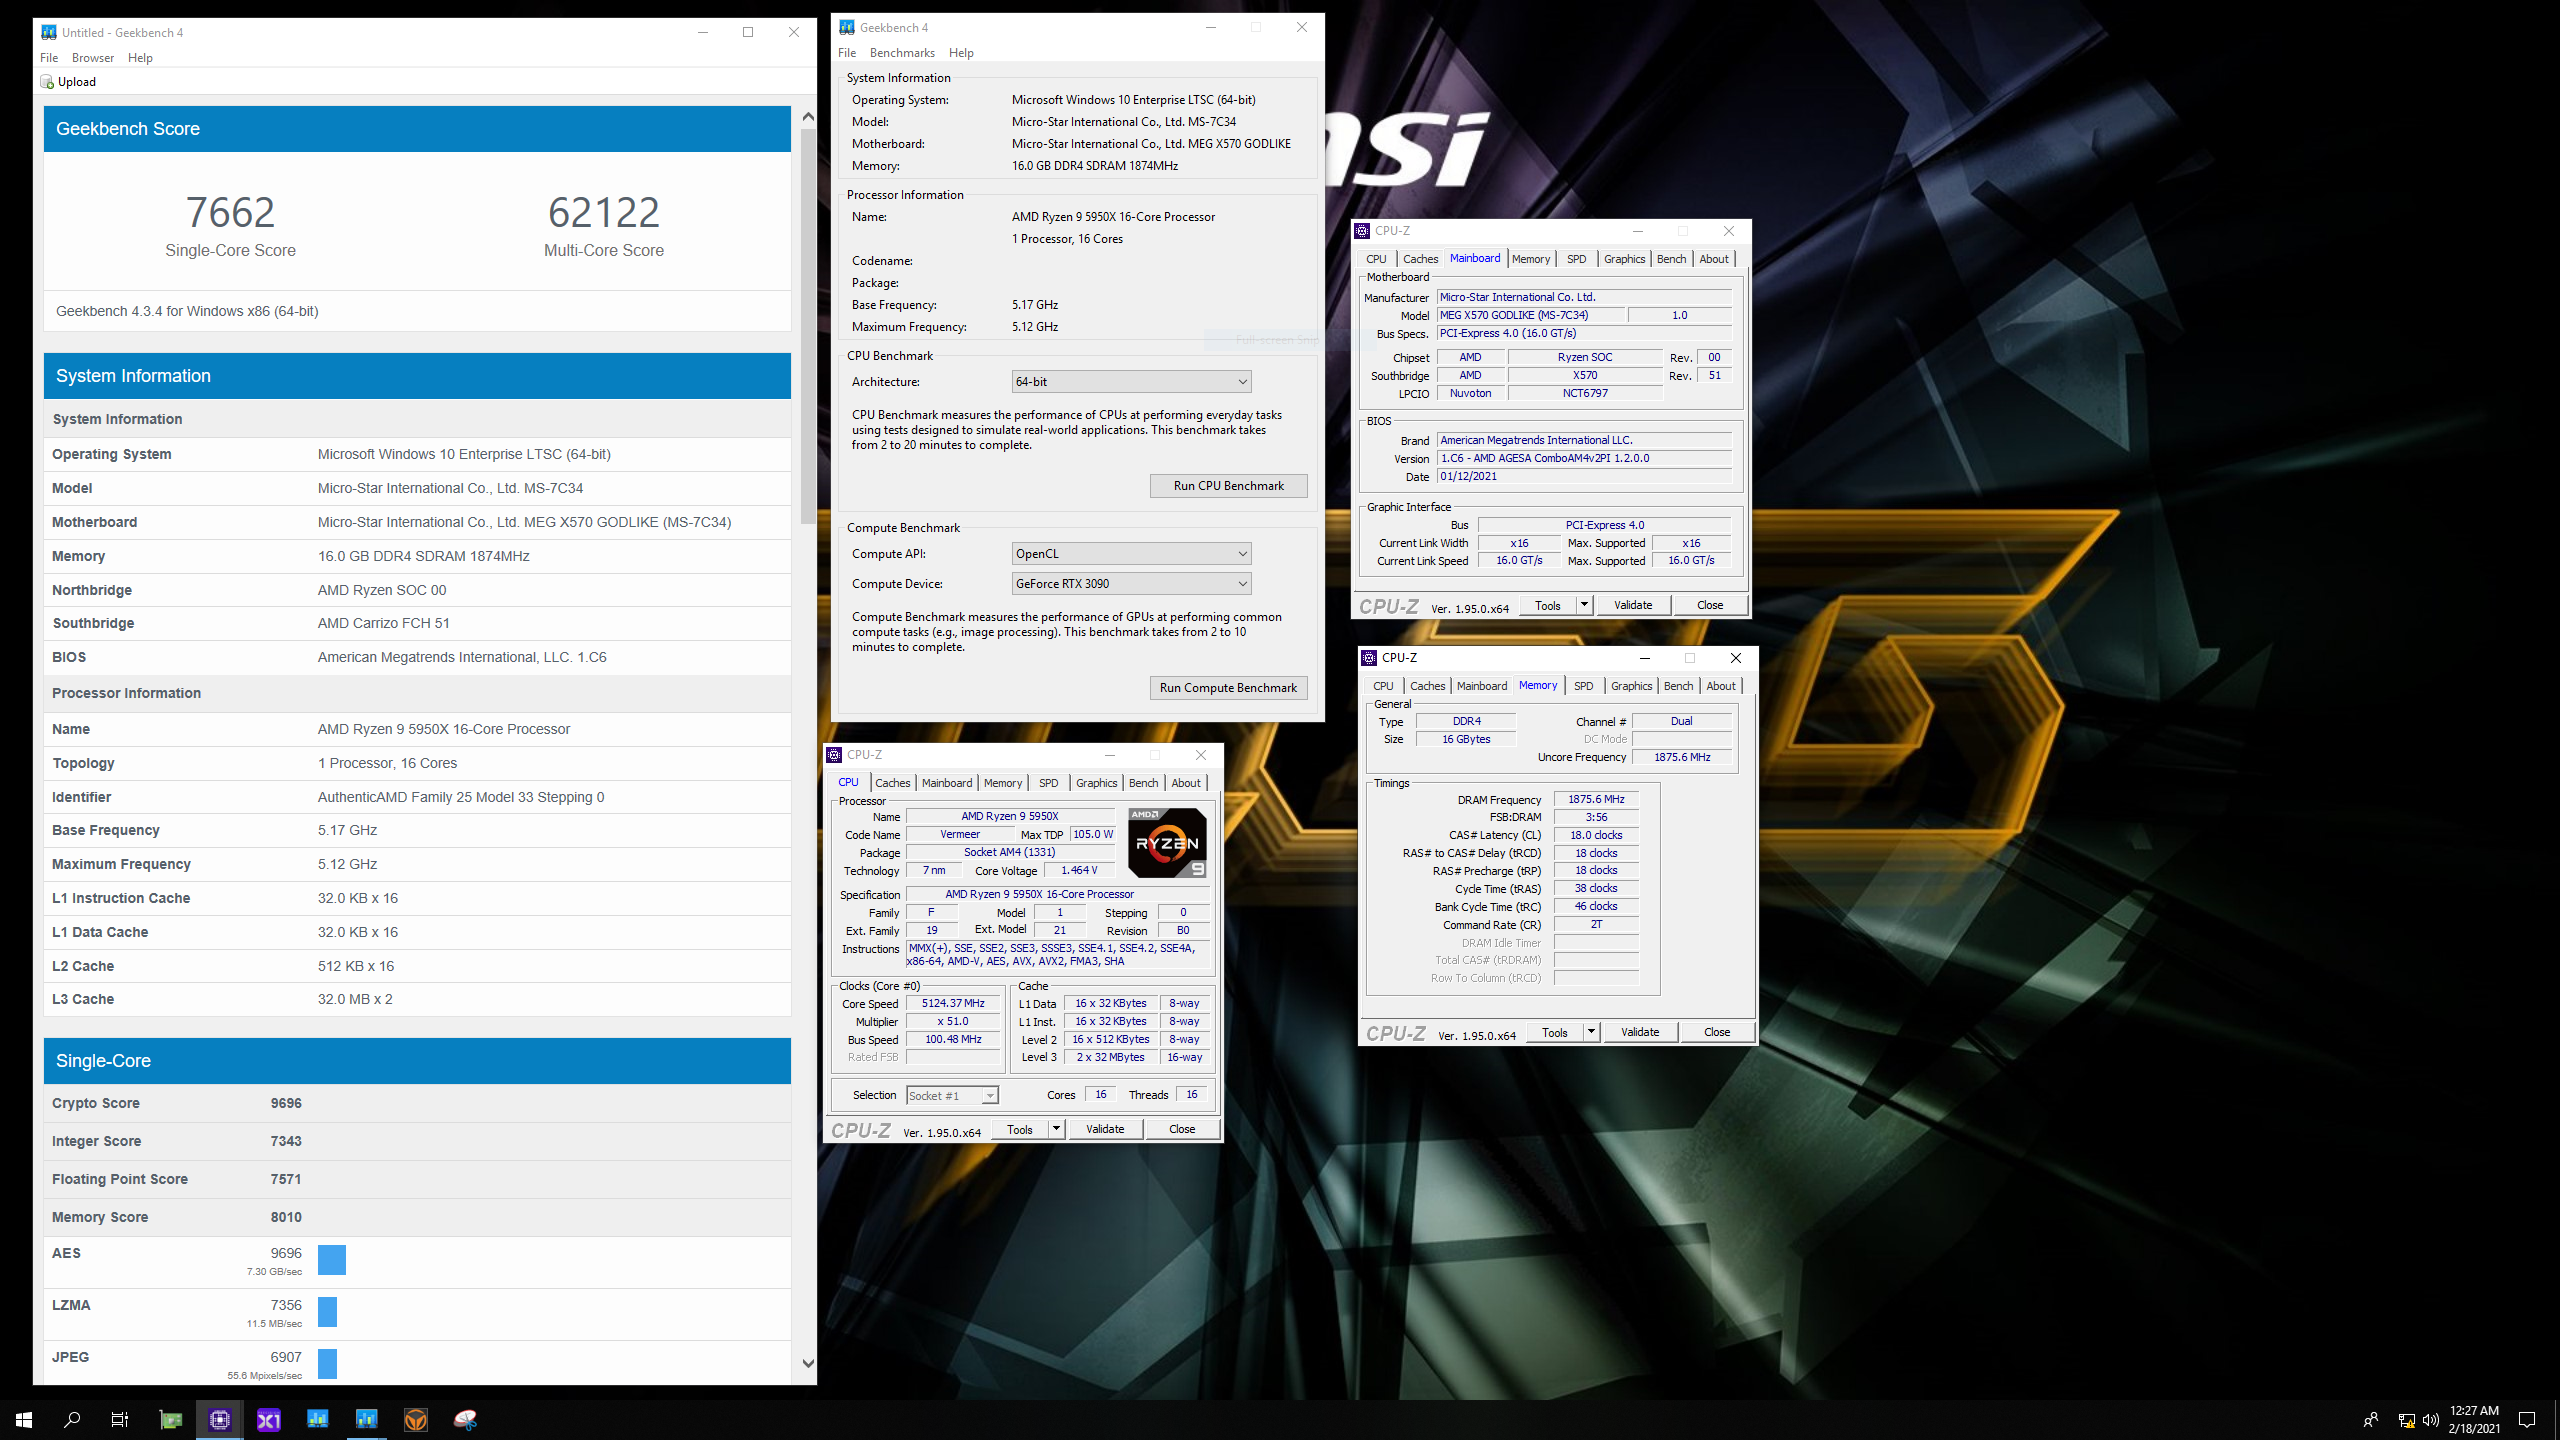2560x1440 pixels.
Task: Open Graphics tab in CPU-Z processor window
Action: 1097,783
